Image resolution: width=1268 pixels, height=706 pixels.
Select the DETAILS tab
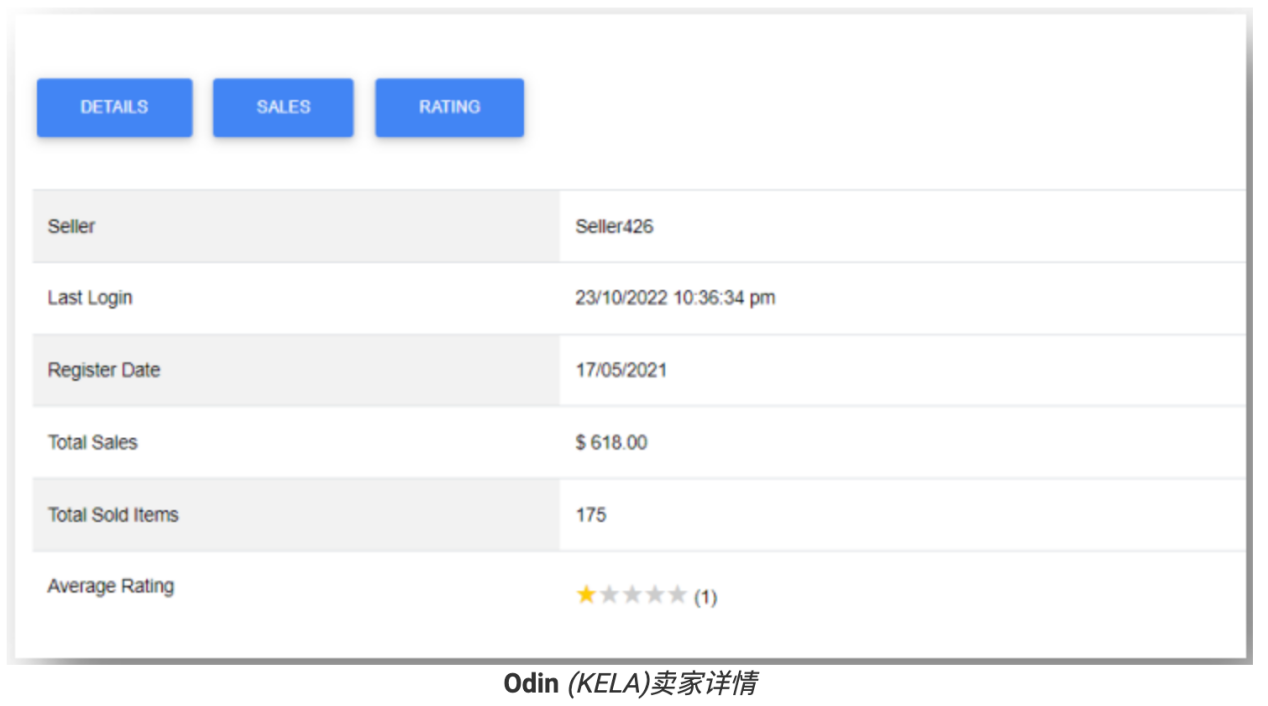click(114, 107)
